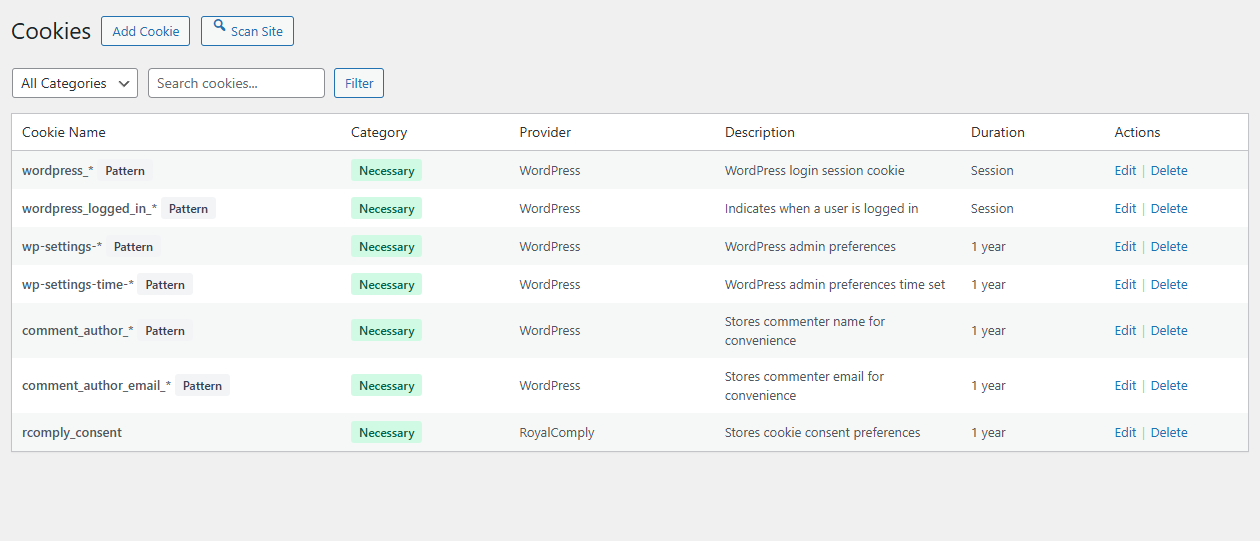Click the Cookies page heading
This screenshot has height=541, width=1260.
(51, 31)
